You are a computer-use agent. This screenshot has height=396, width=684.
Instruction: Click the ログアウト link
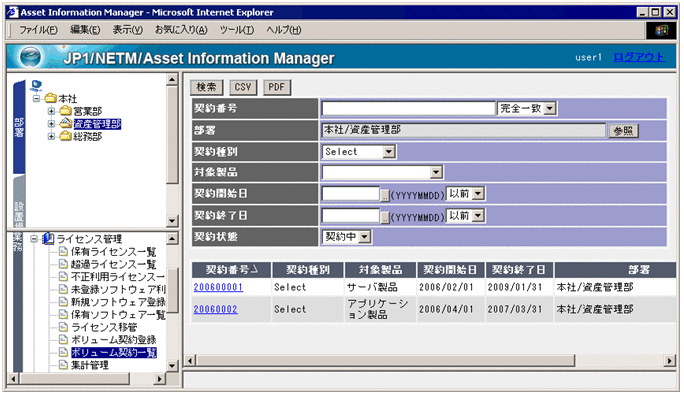639,57
